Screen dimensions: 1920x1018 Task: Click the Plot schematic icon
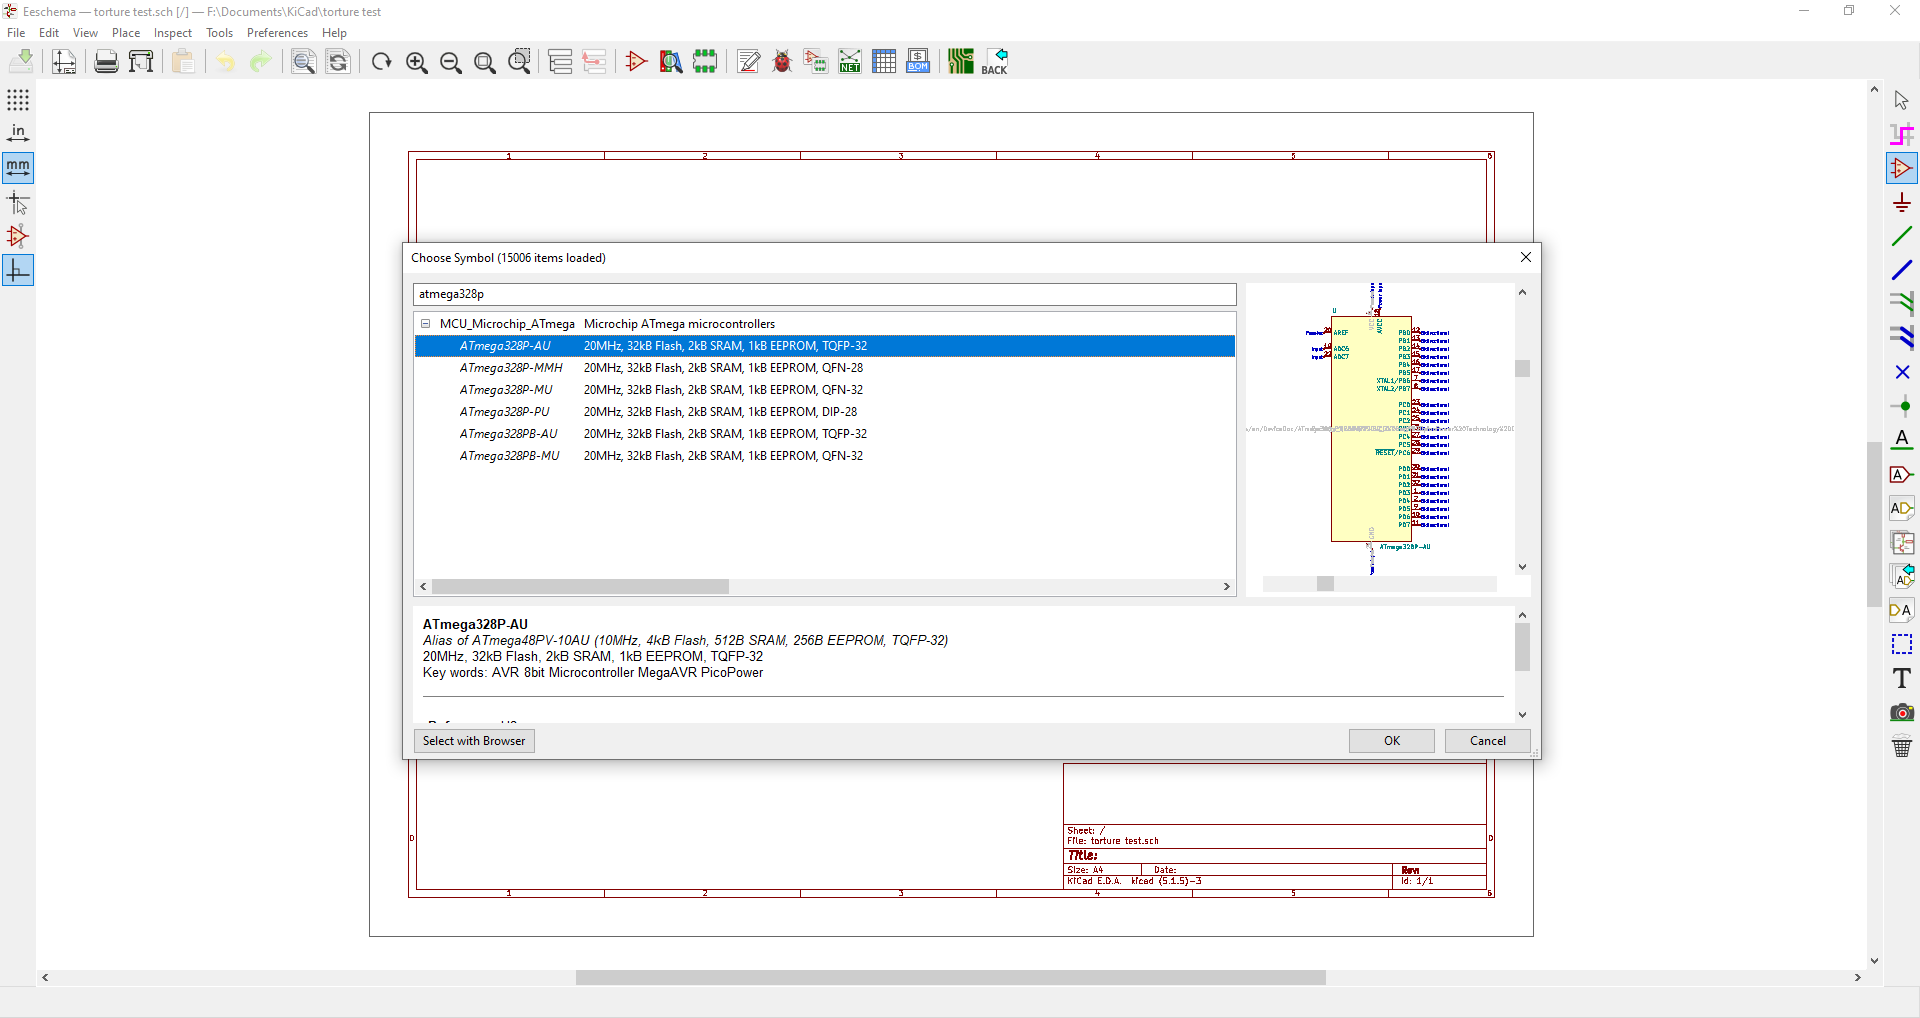point(141,62)
